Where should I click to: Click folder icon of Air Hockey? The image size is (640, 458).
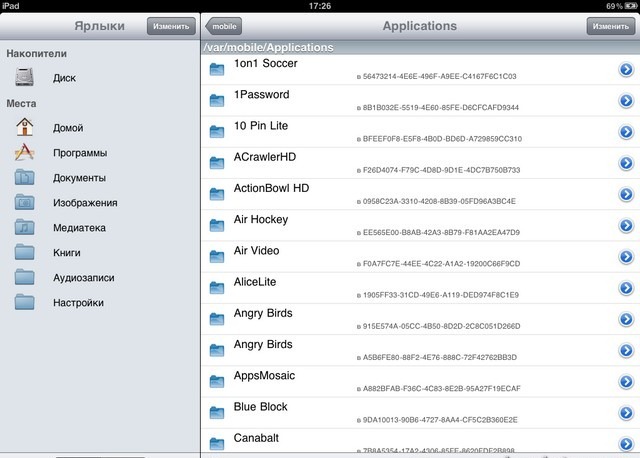pyautogui.click(x=217, y=225)
